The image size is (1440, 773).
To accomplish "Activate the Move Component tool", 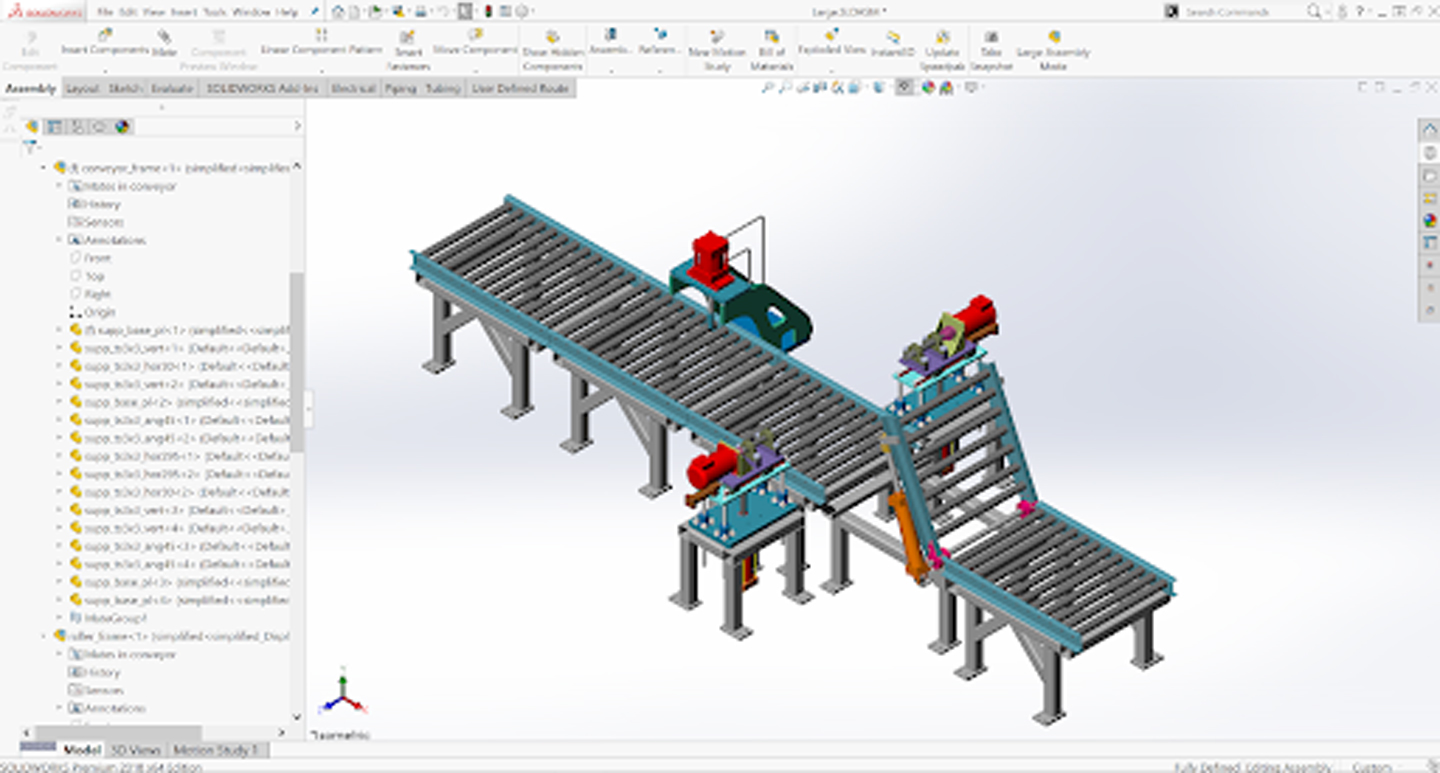I will [475, 42].
